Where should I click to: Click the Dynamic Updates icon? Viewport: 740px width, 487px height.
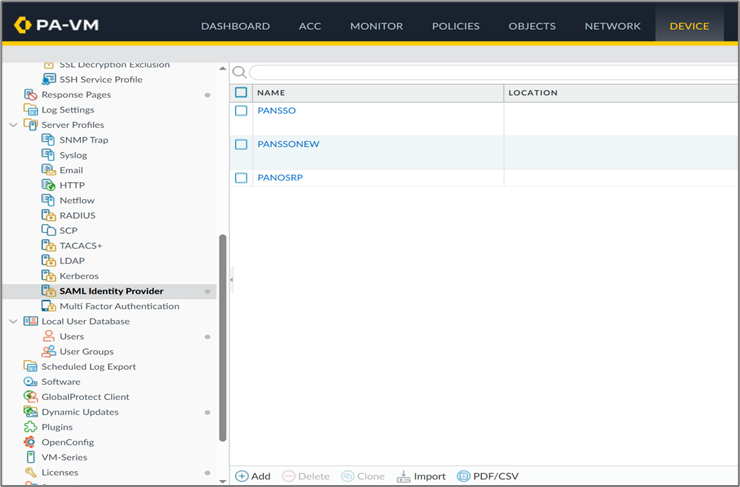point(30,412)
